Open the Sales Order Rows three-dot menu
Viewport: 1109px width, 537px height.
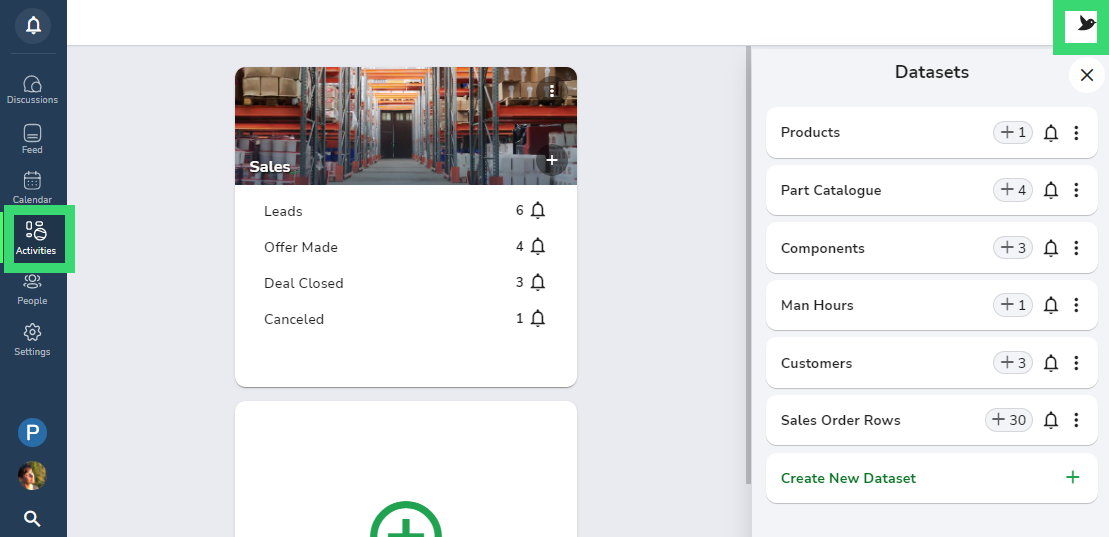pos(1076,421)
